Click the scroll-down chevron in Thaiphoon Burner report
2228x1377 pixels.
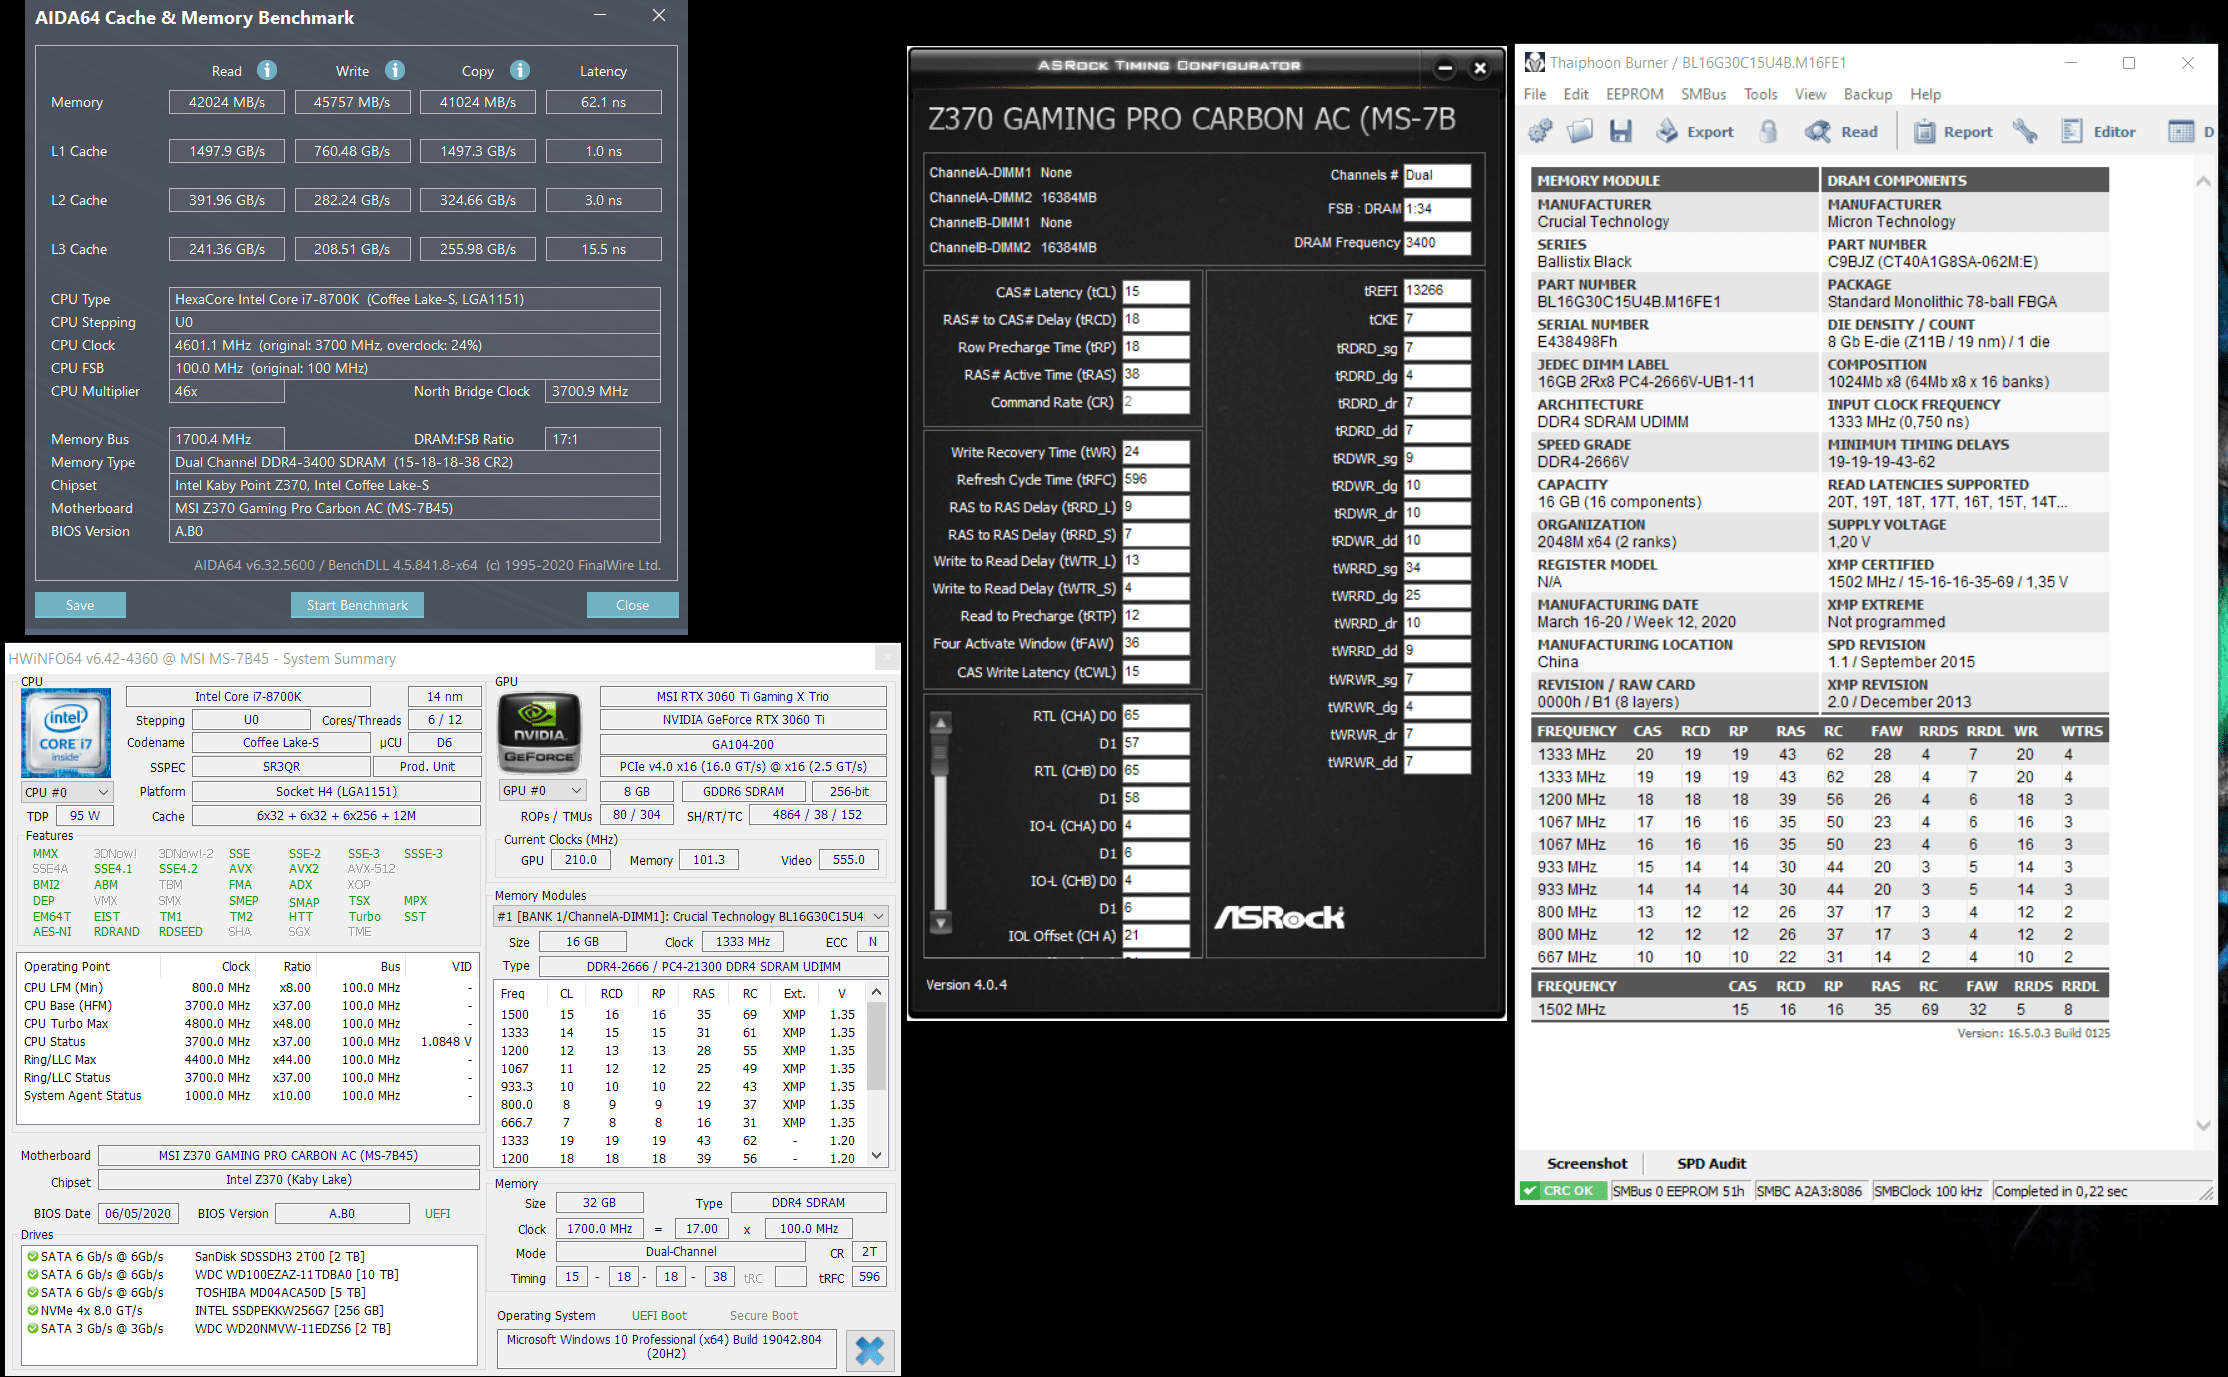coord(2203,1125)
